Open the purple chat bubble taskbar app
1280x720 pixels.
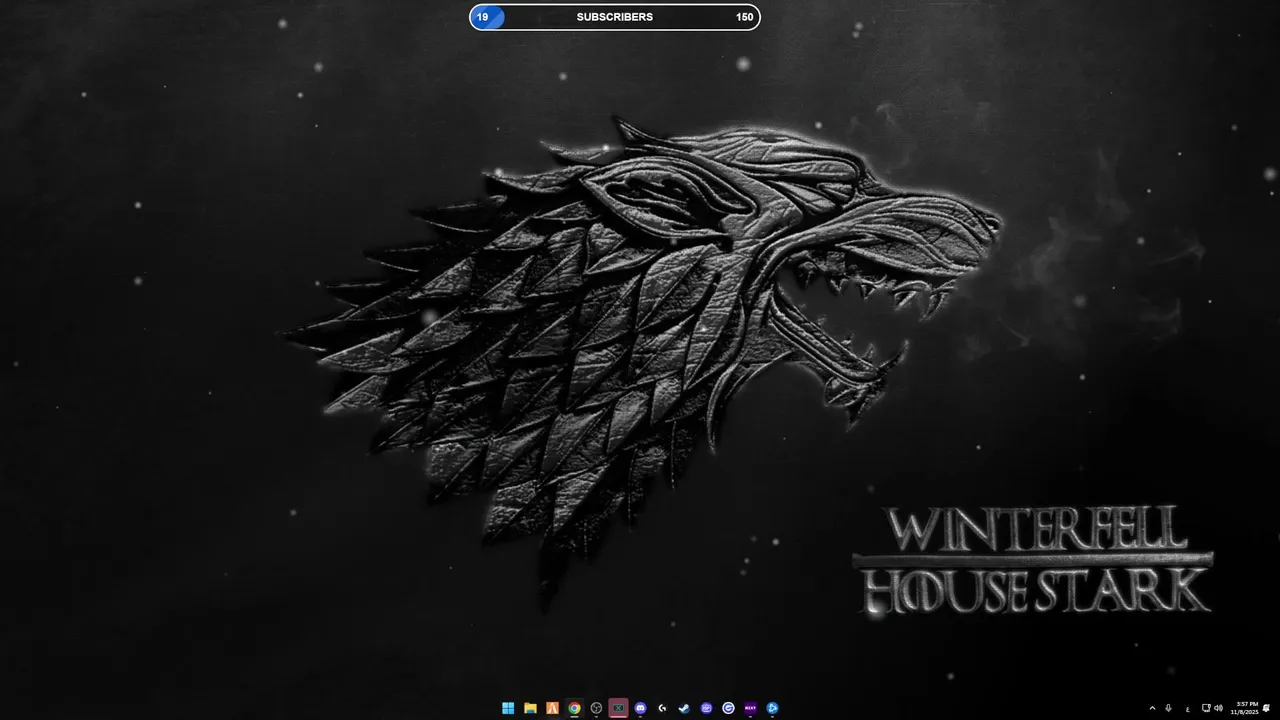click(706, 708)
